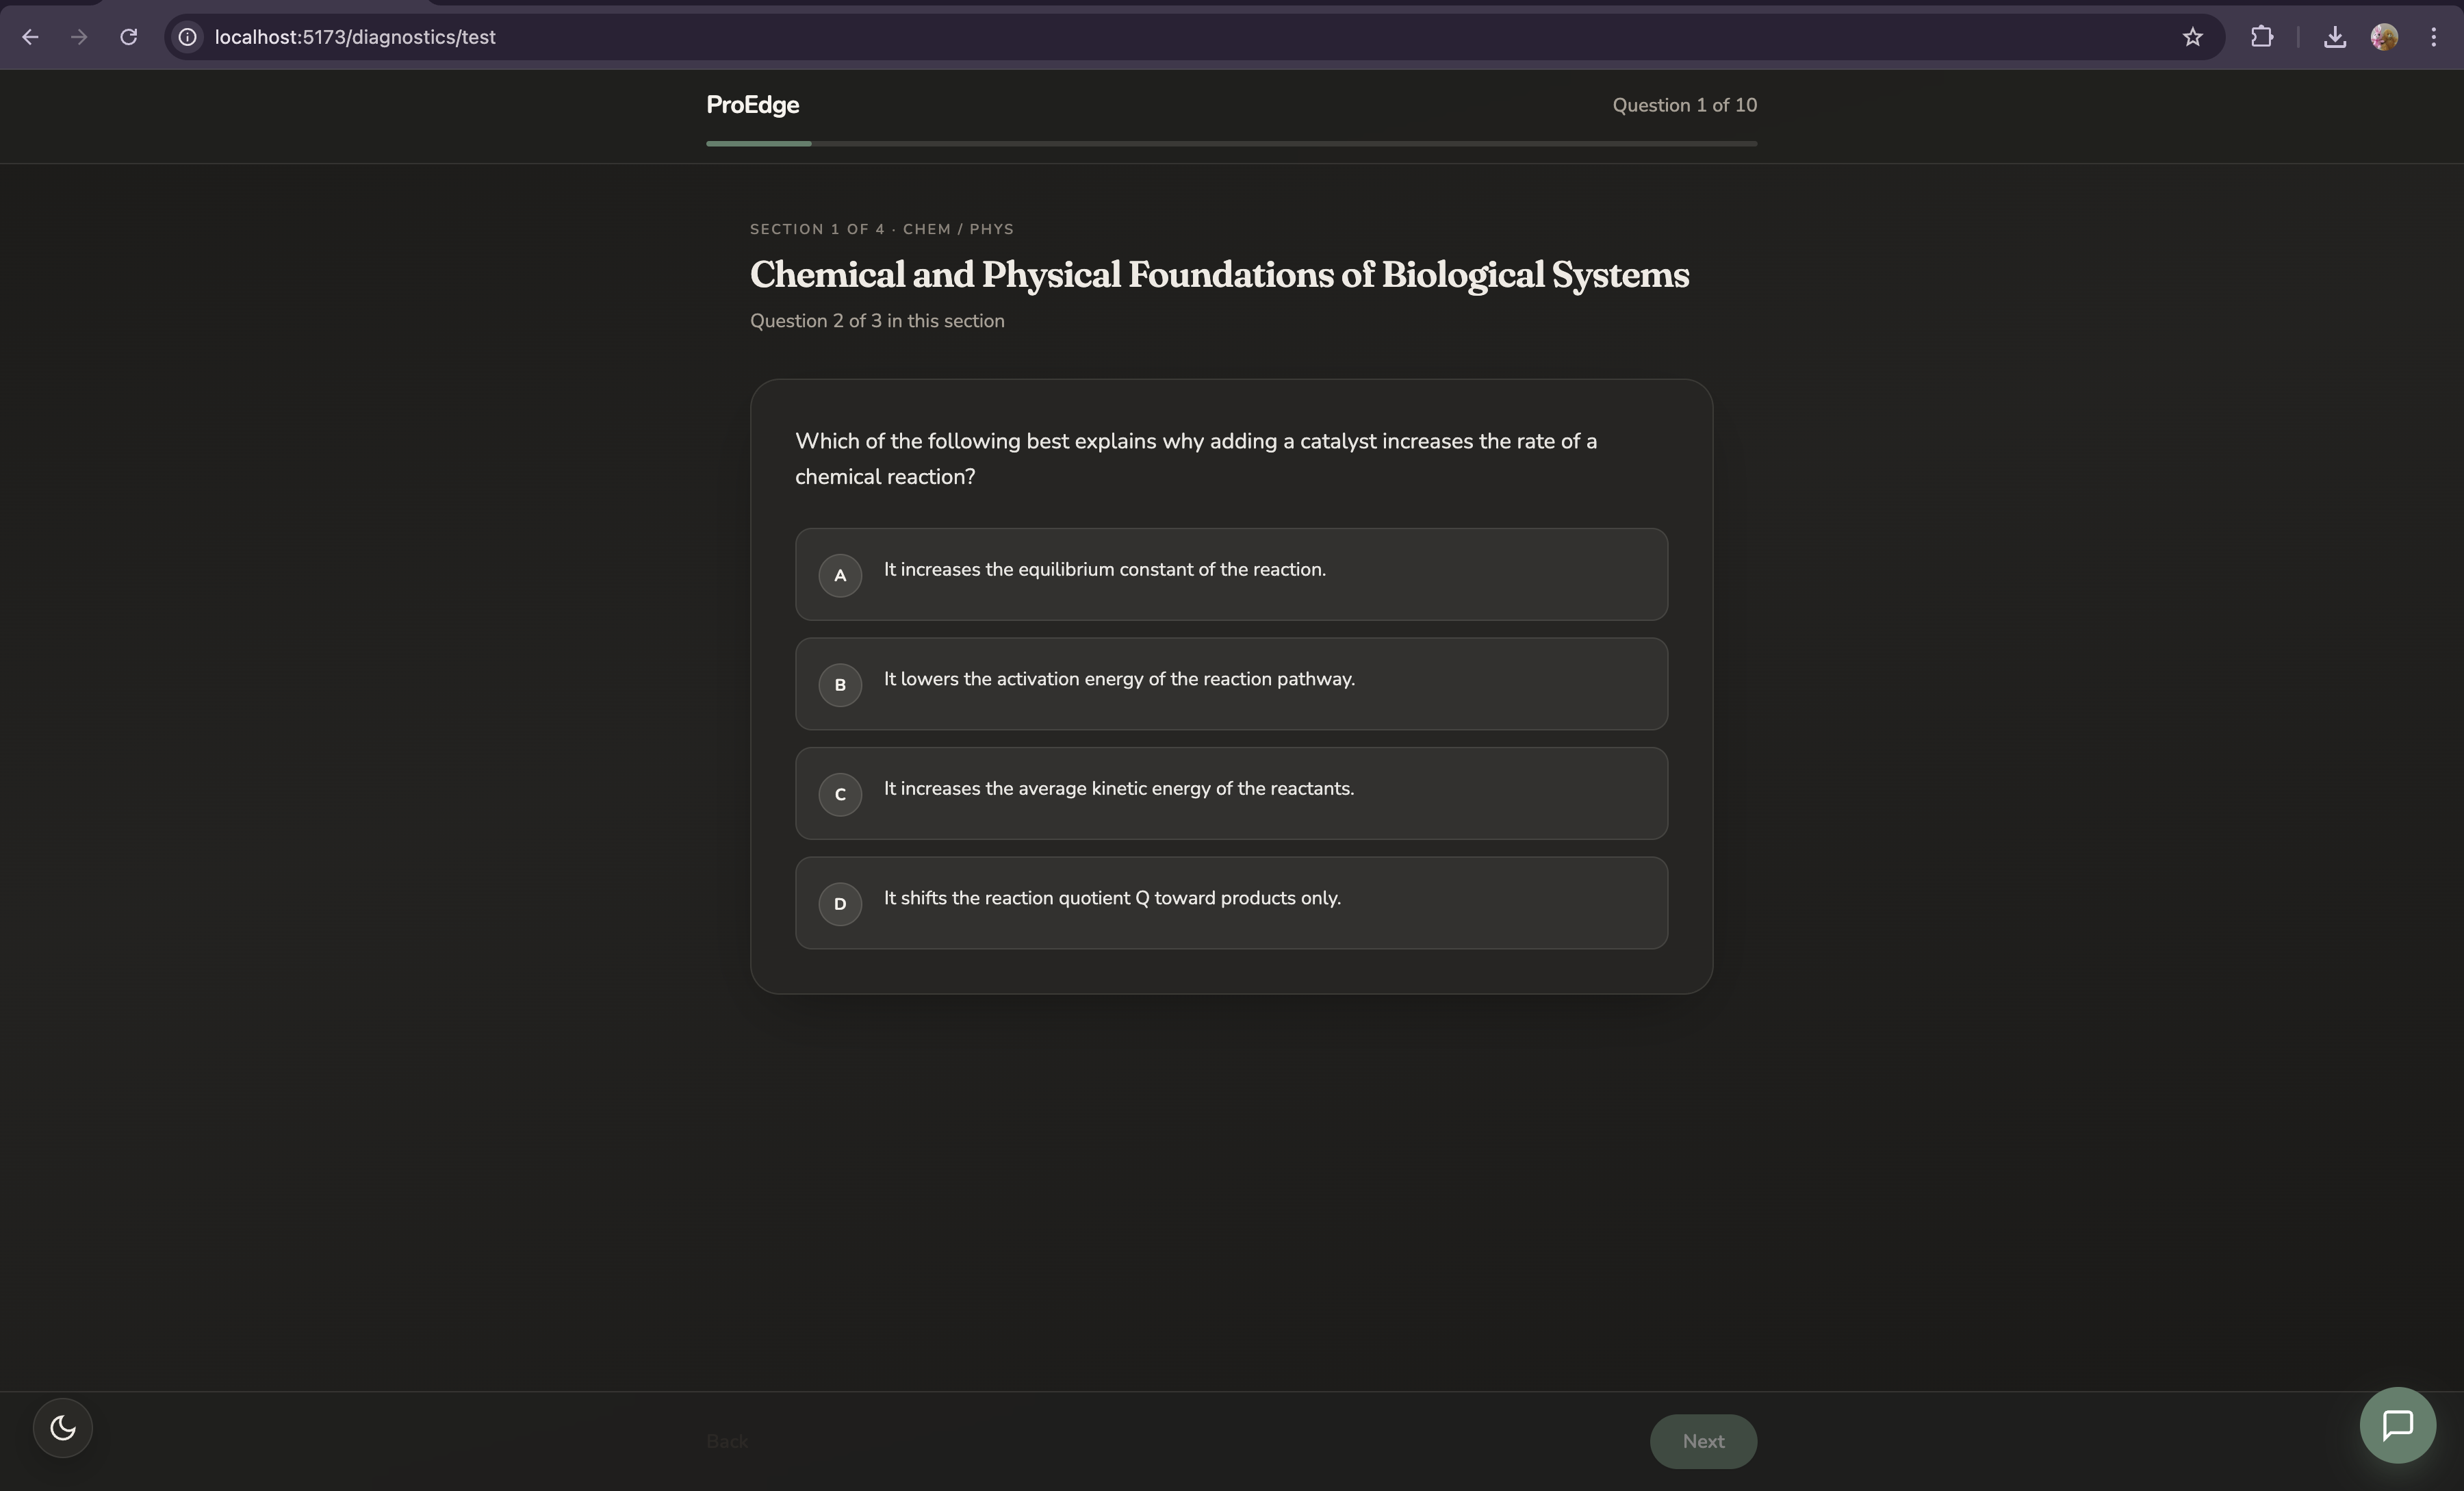This screenshot has width=2464, height=1491.
Task: Click the test progress bar
Action: pos(1231,144)
